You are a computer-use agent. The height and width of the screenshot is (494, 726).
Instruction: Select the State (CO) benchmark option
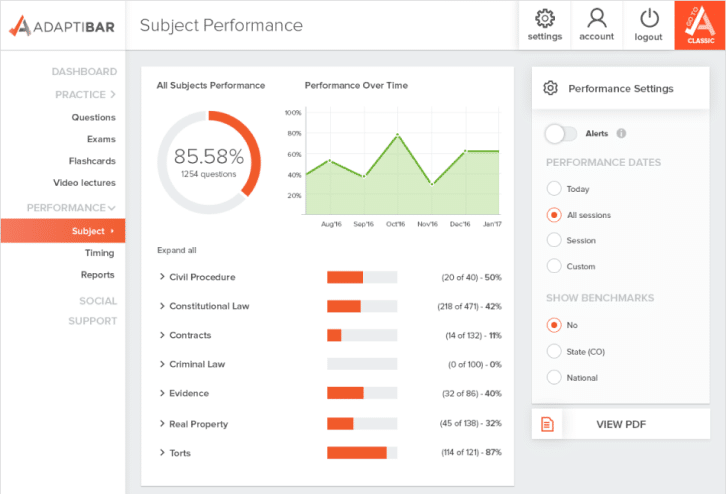click(x=554, y=351)
